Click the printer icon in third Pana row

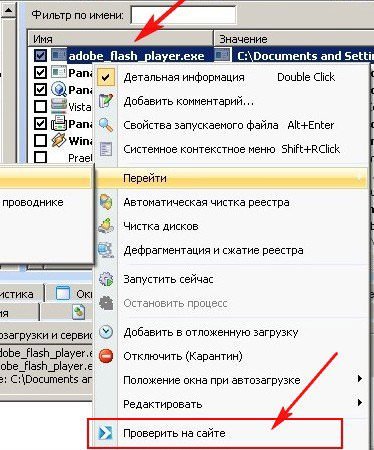(x=59, y=124)
